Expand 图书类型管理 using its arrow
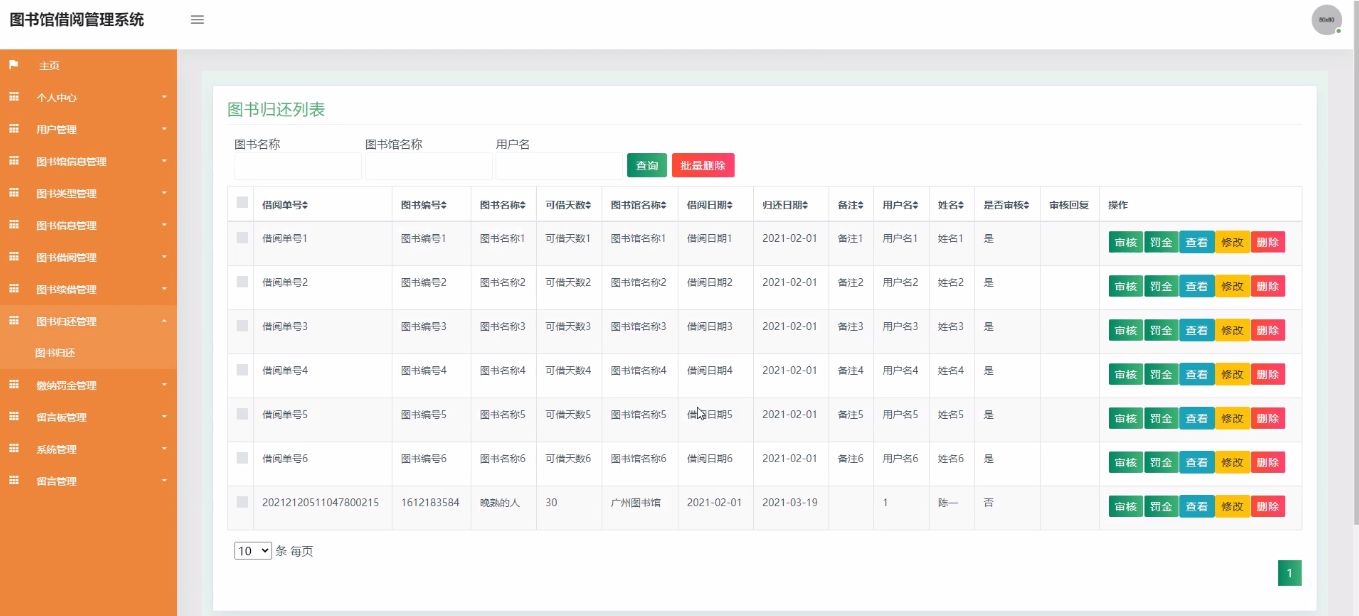Viewport: 1359px width, 616px height. [164, 193]
